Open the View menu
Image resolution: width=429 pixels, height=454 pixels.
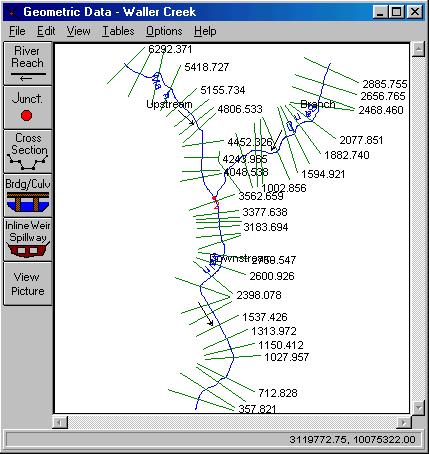[x=78, y=31]
